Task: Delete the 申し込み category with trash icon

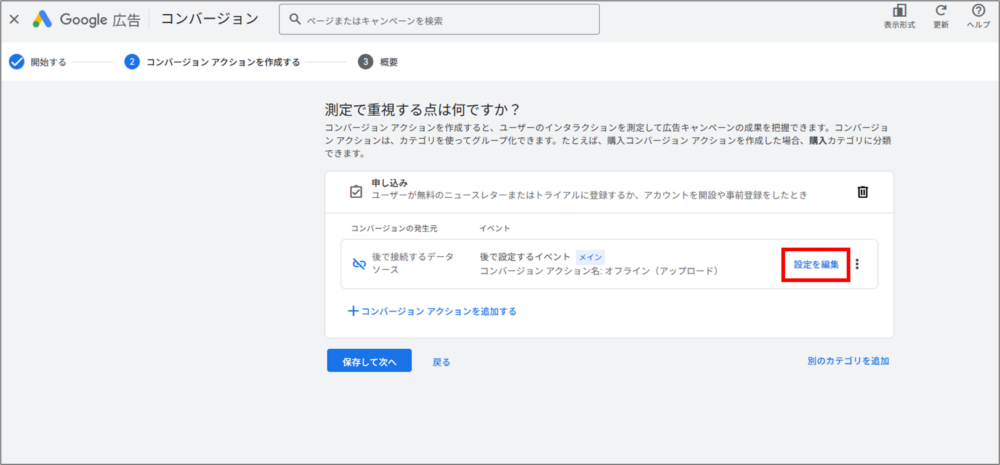Action: (863, 192)
